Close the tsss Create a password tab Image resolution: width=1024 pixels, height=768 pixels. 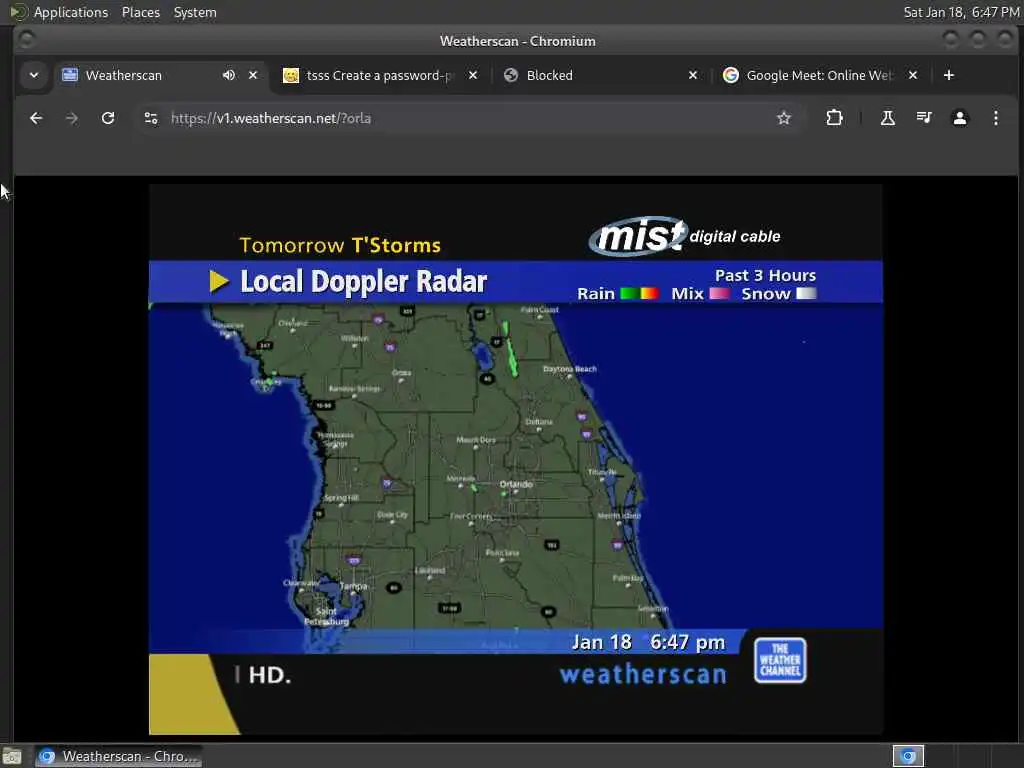pyautogui.click(x=473, y=75)
